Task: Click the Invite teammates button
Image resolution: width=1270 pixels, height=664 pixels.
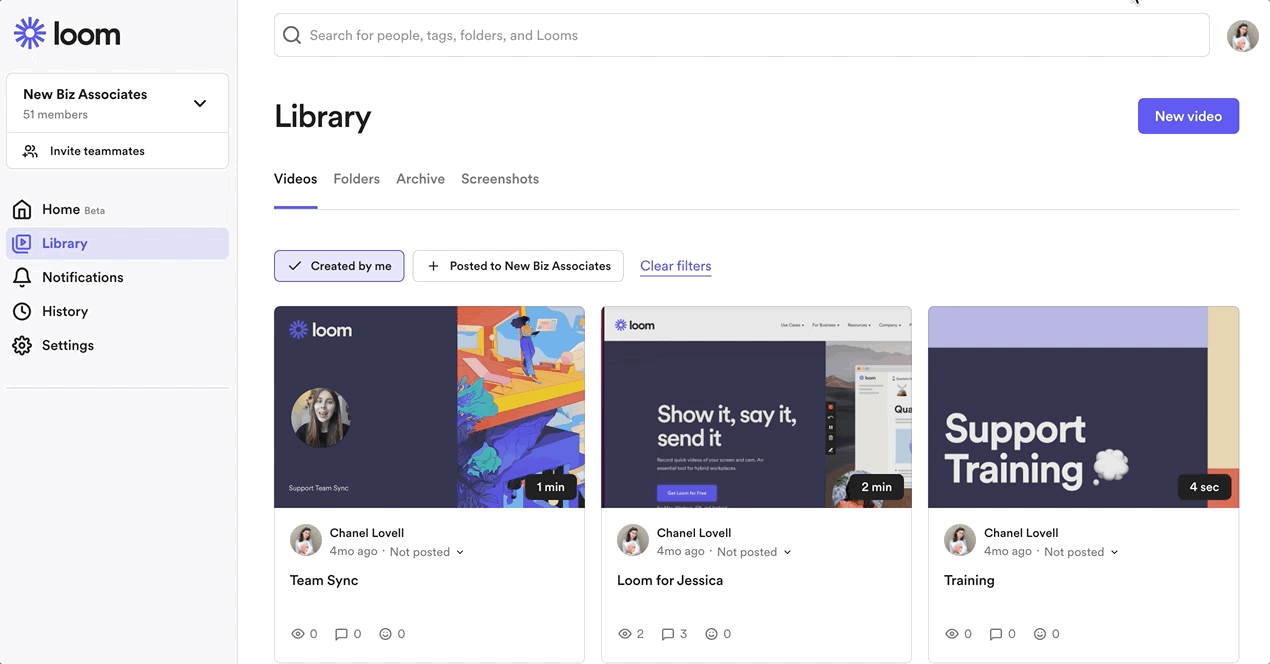Action: [117, 151]
